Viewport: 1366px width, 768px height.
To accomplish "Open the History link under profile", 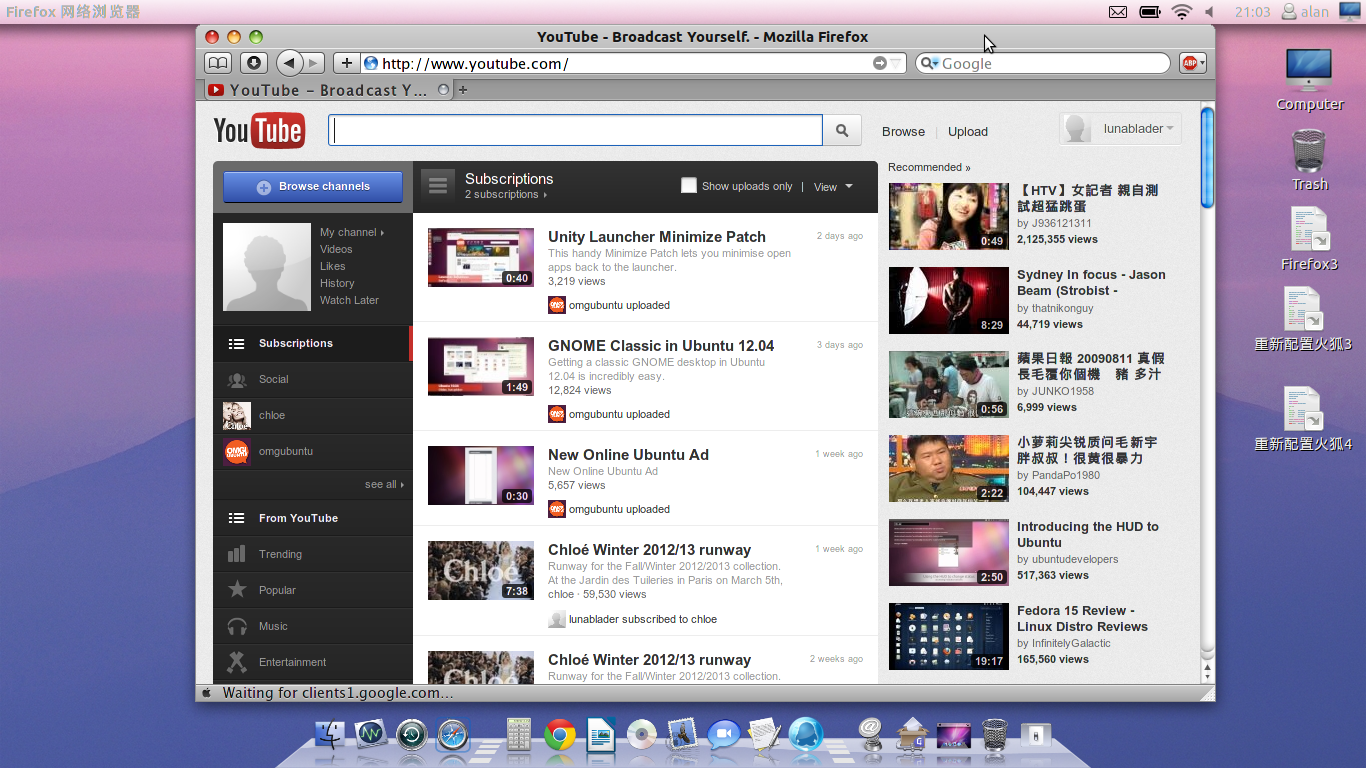I will (337, 283).
